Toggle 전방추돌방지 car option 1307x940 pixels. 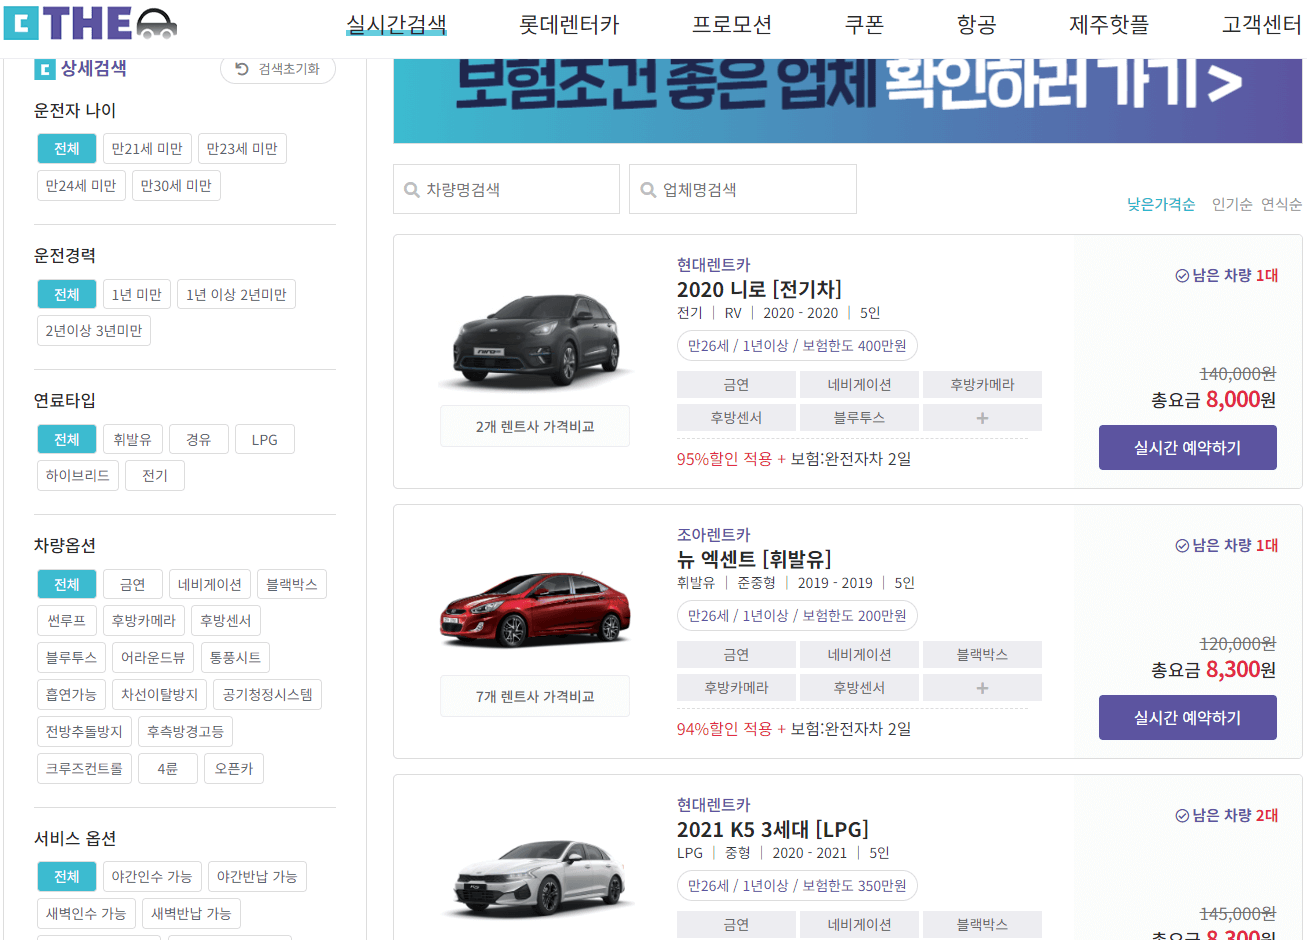[84, 732]
